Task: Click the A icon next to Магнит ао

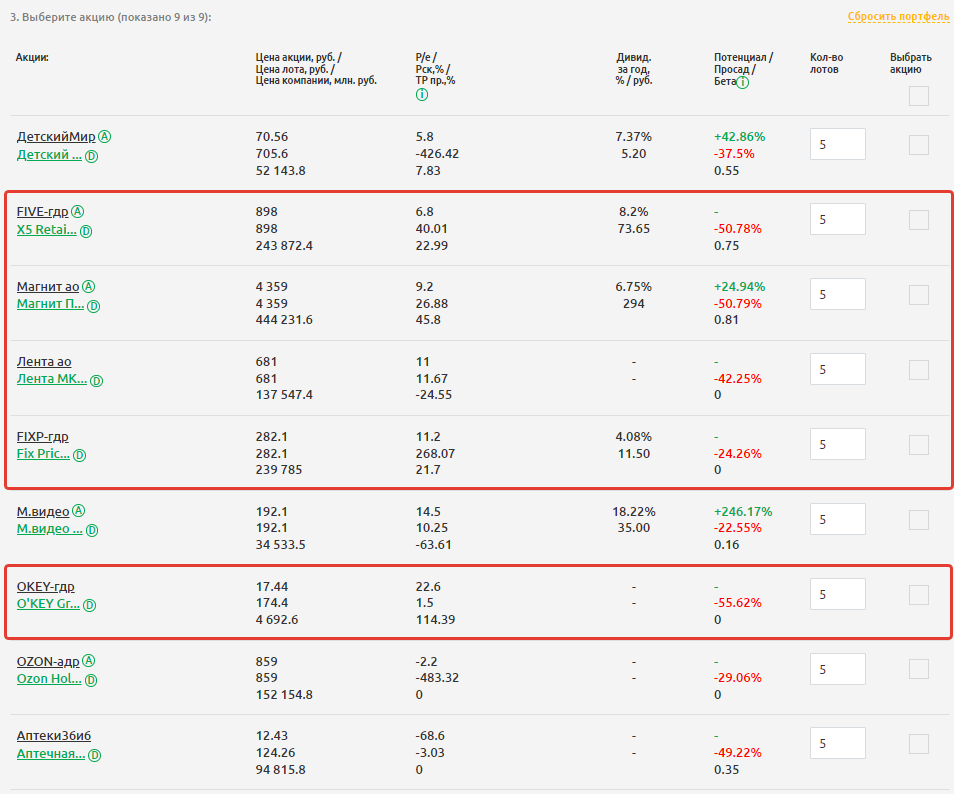Action: 89,287
